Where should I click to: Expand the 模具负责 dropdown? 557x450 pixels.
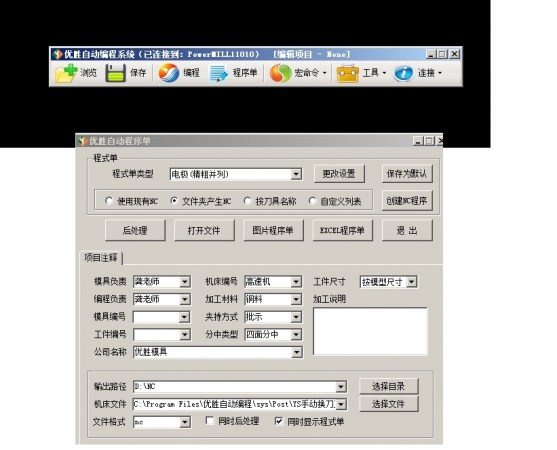click(184, 282)
